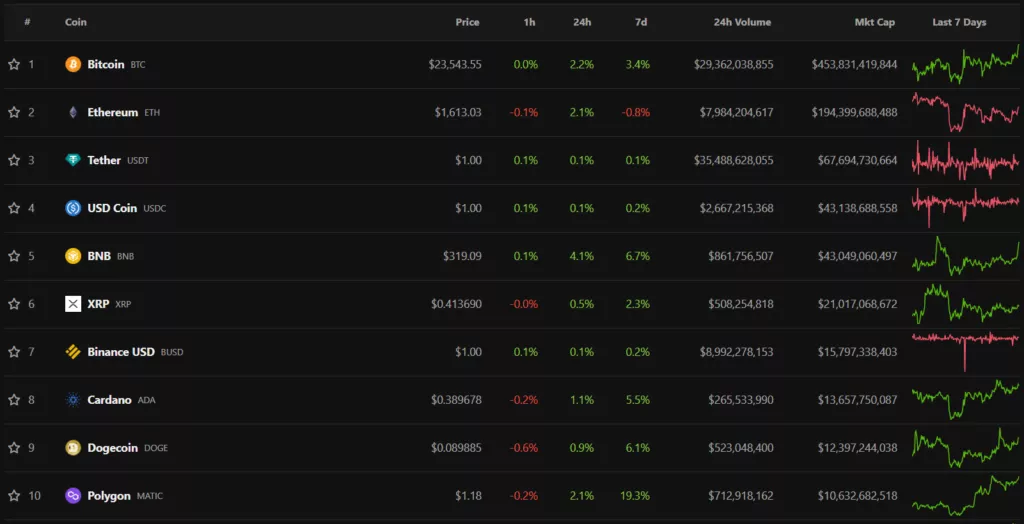This screenshot has width=1024, height=524.
Task: Click Bitcoin price $23,543.55
Action: (x=455, y=65)
